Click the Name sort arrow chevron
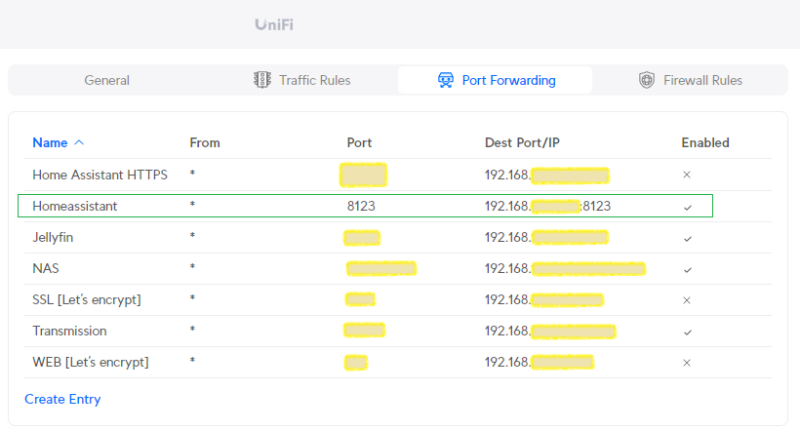The height and width of the screenshot is (430, 800). (x=79, y=143)
